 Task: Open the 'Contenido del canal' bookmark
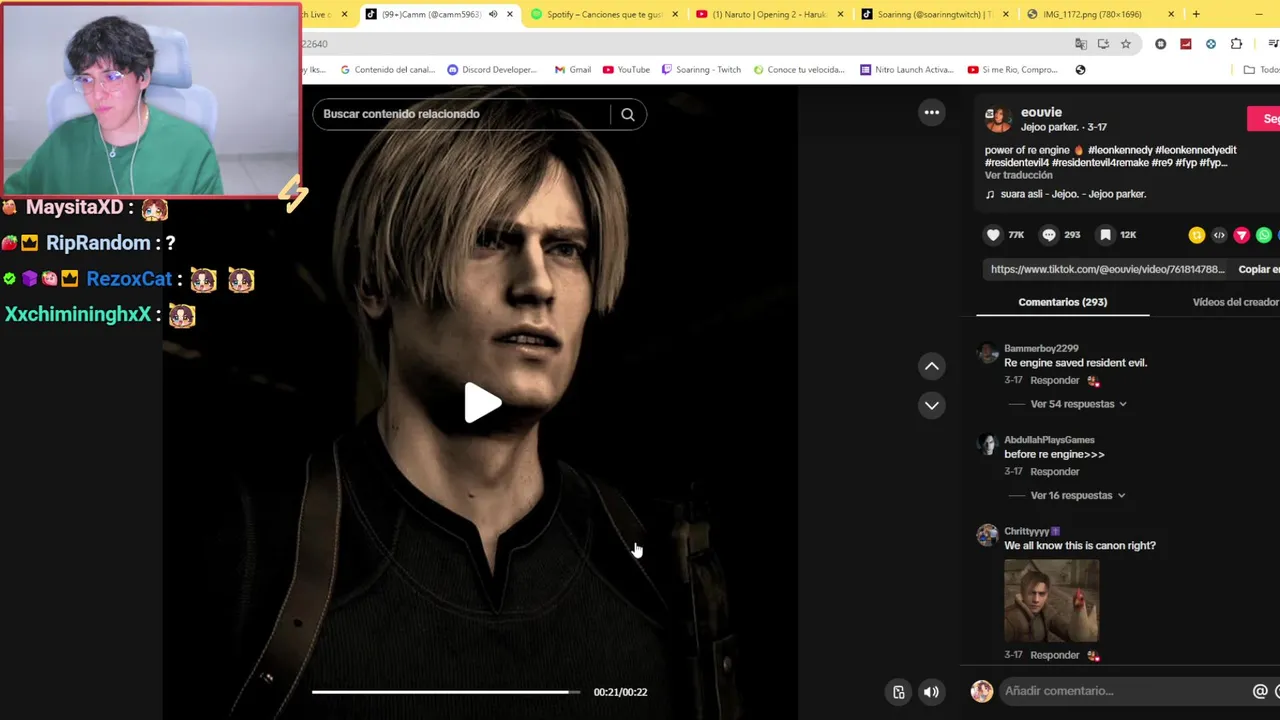389,70
